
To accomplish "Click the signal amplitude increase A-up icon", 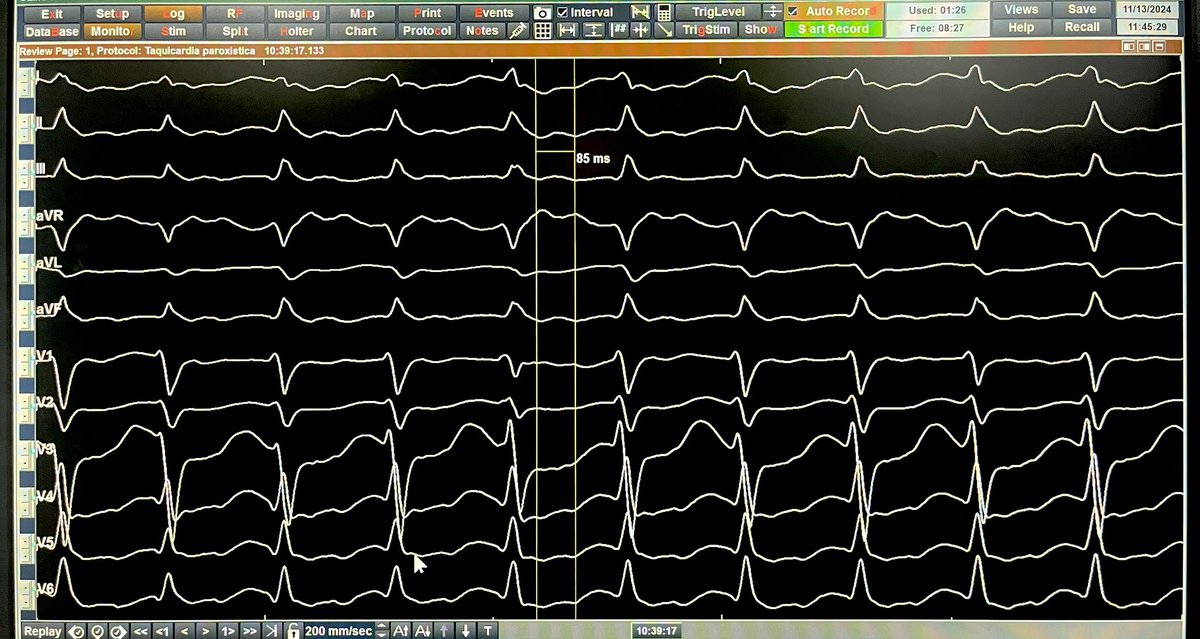I will tap(403, 630).
